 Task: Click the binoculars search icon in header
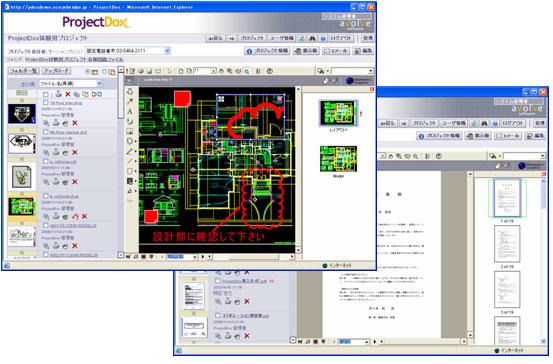point(312,38)
